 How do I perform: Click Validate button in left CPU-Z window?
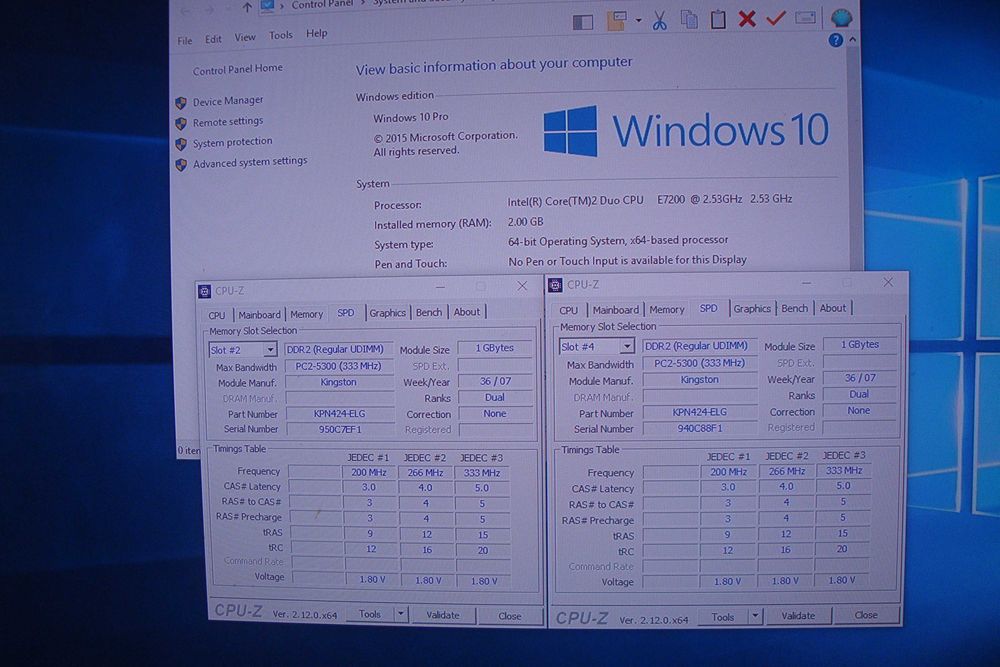pos(443,615)
